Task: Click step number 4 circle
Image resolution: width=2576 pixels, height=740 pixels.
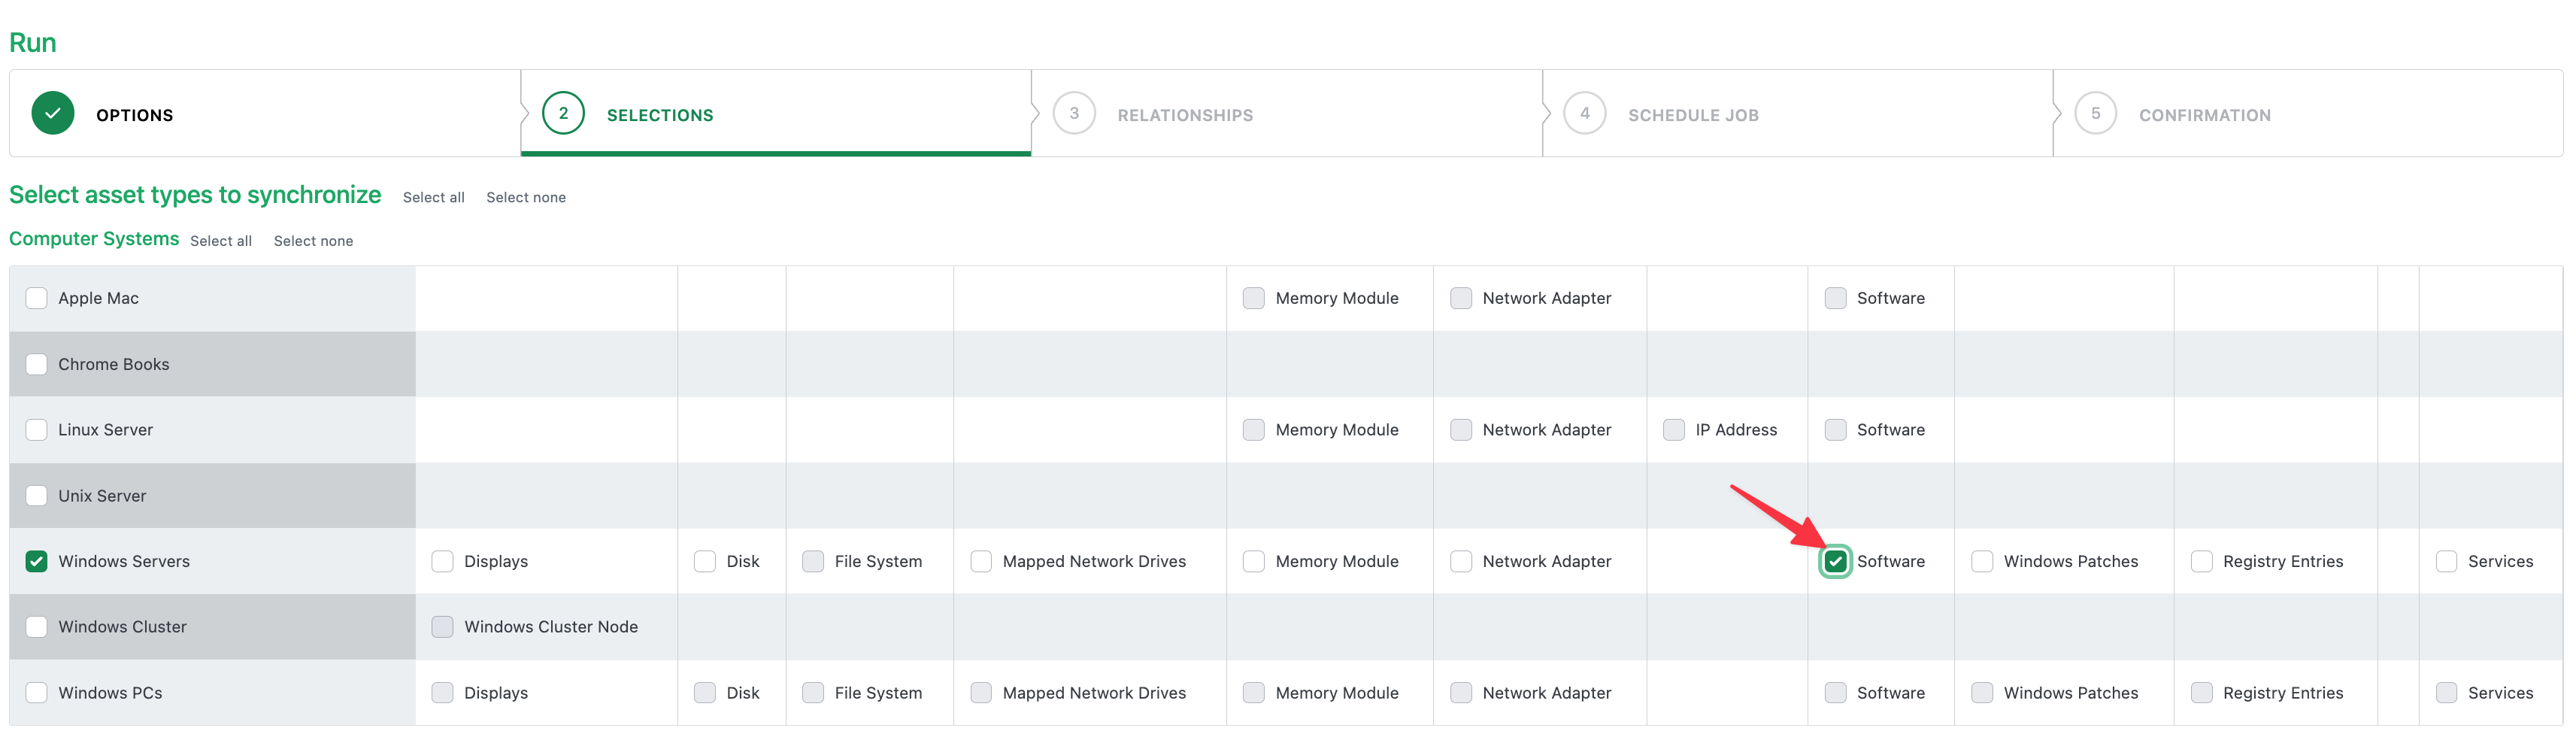Action: click(x=1585, y=113)
